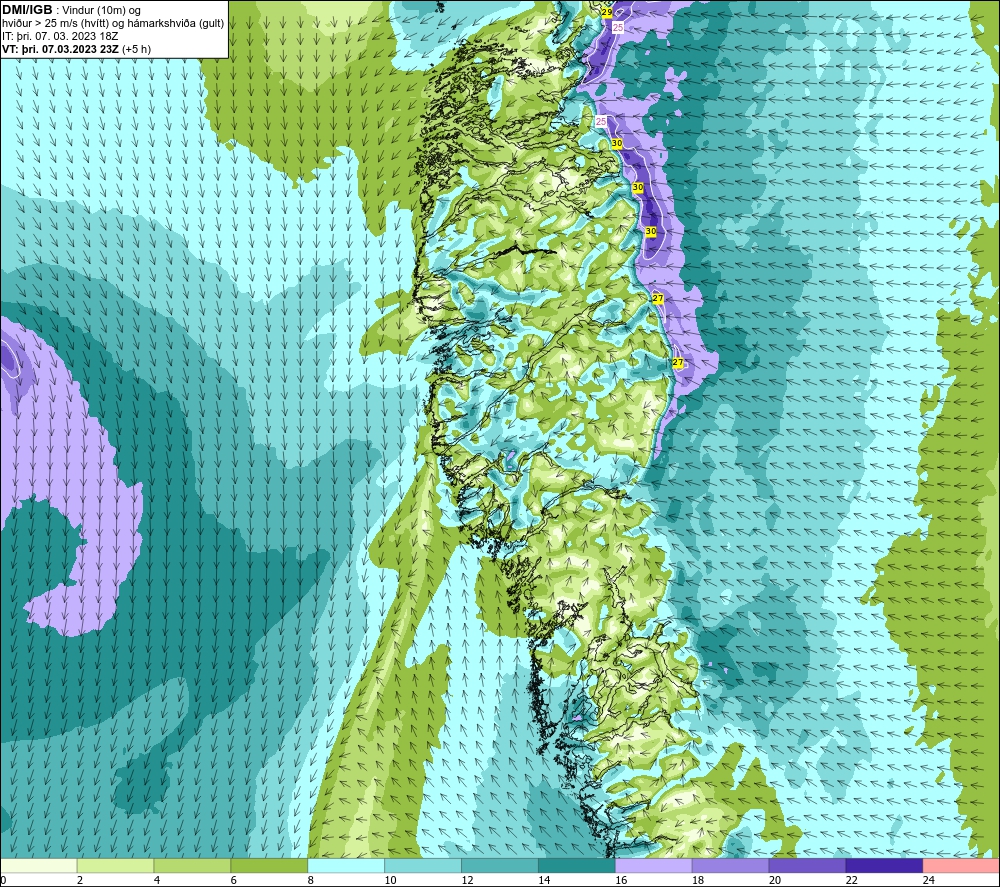
Task: Pick the 12–14 m/s teal legend swatch
Action: [499, 866]
